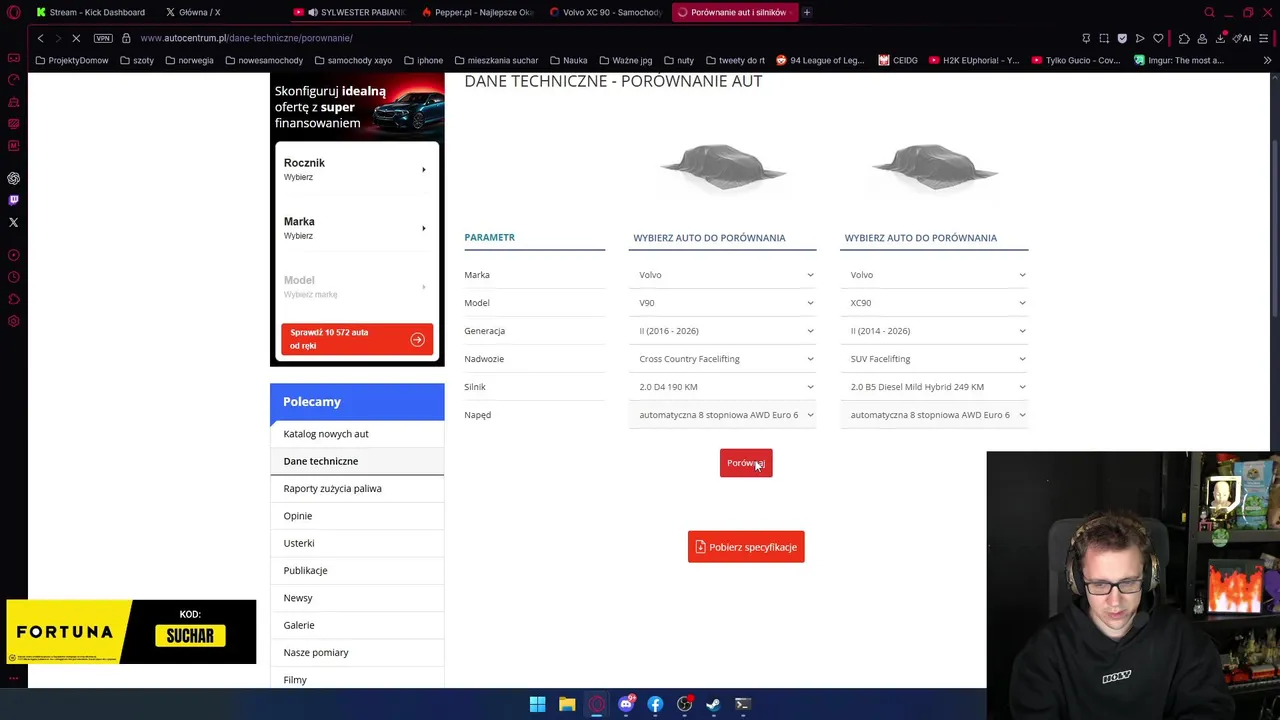This screenshot has height=720, width=1280.
Task: Bookmark page with heart icon
Action: click(x=1158, y=38)
